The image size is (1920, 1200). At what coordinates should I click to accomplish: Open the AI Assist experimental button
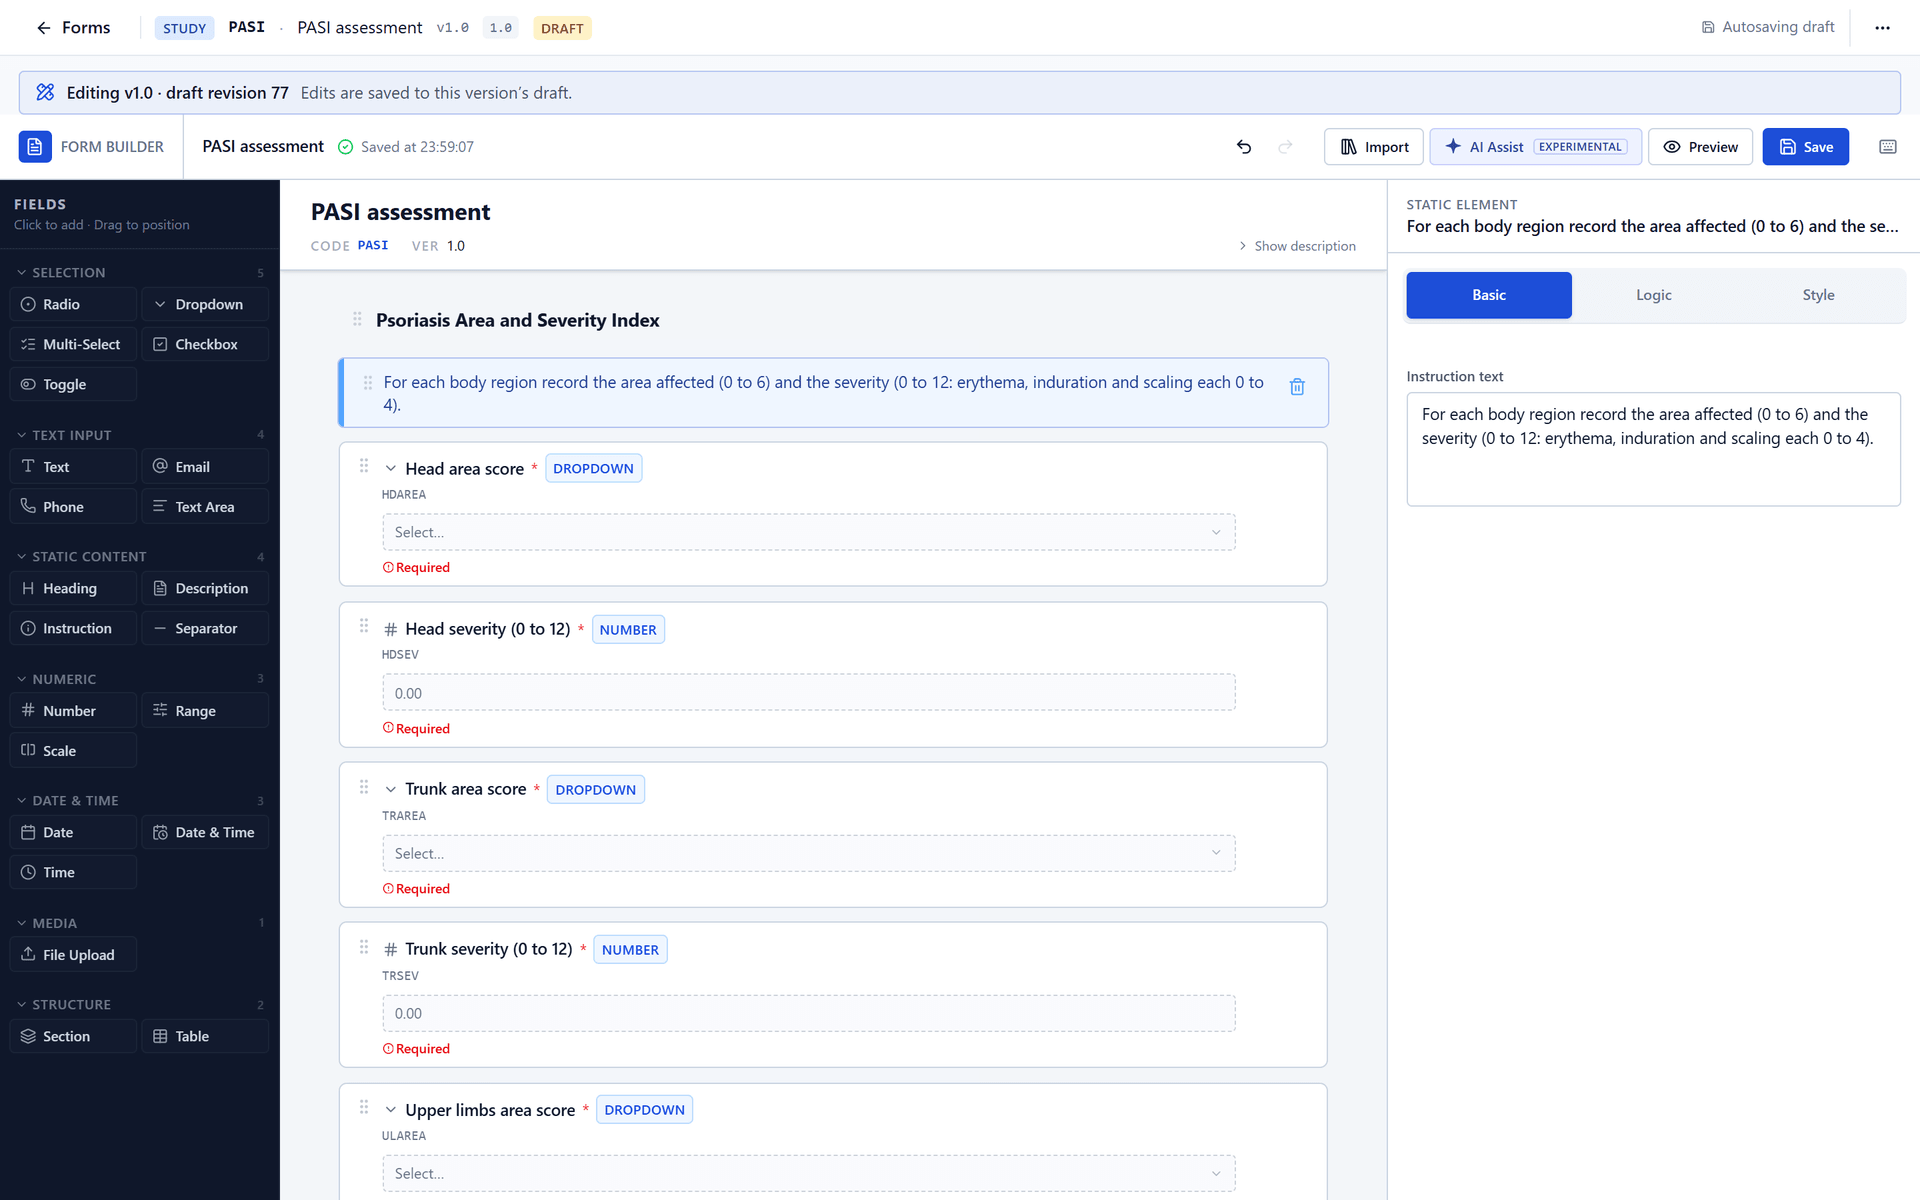(x=1535, y=147)
